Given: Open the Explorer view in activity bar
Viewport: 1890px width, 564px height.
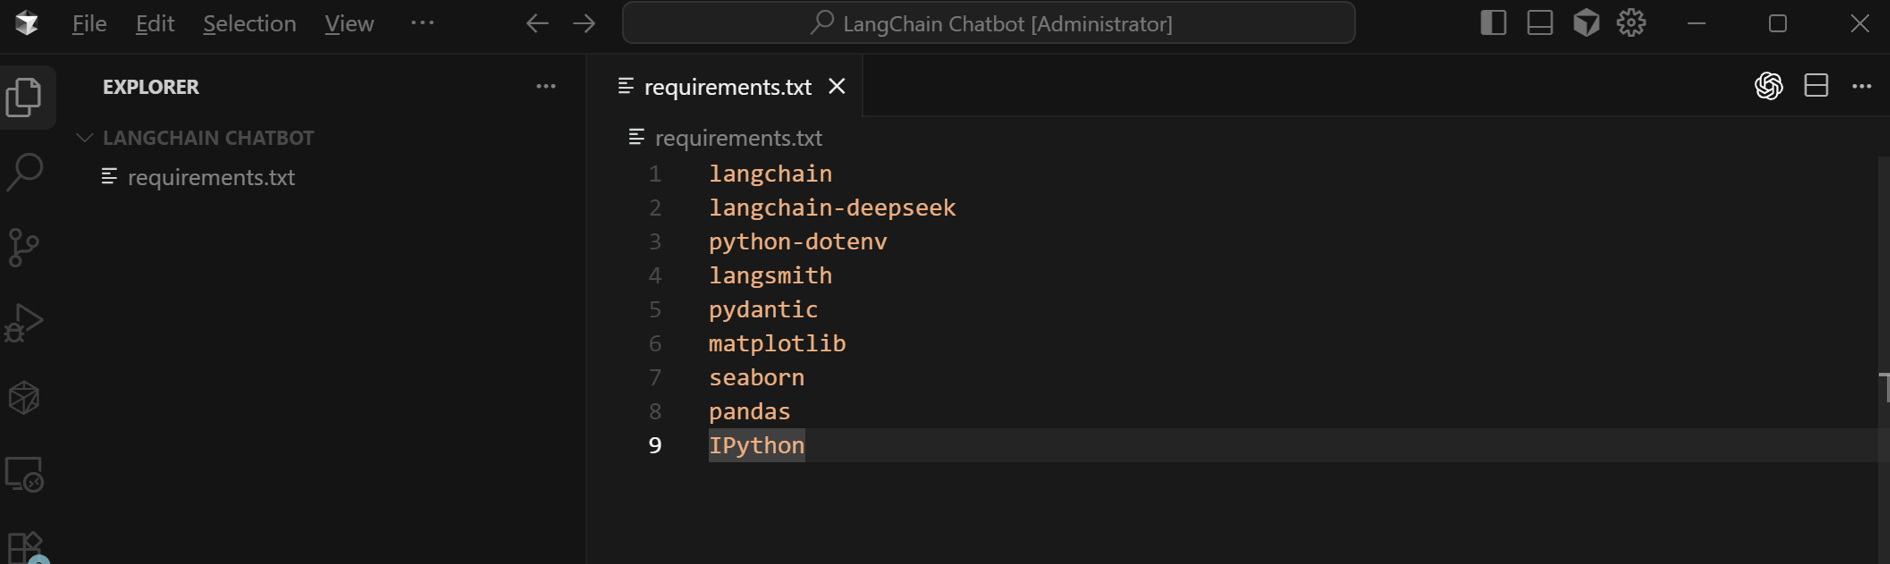Looking at the screenshot, I should (24, 97).
